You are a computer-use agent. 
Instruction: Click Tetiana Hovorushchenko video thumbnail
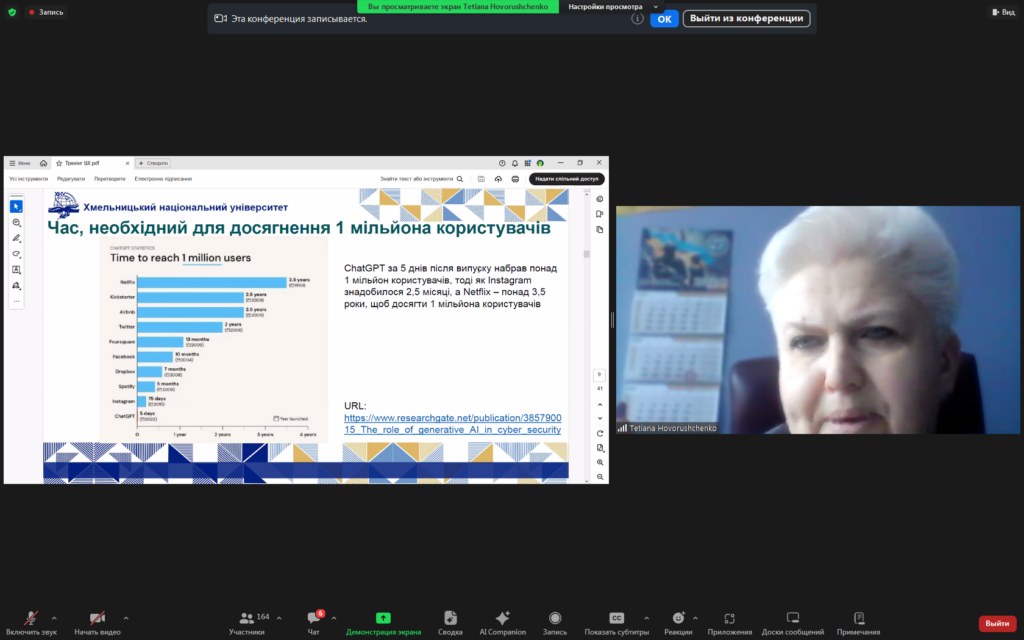tap(817, 320)
